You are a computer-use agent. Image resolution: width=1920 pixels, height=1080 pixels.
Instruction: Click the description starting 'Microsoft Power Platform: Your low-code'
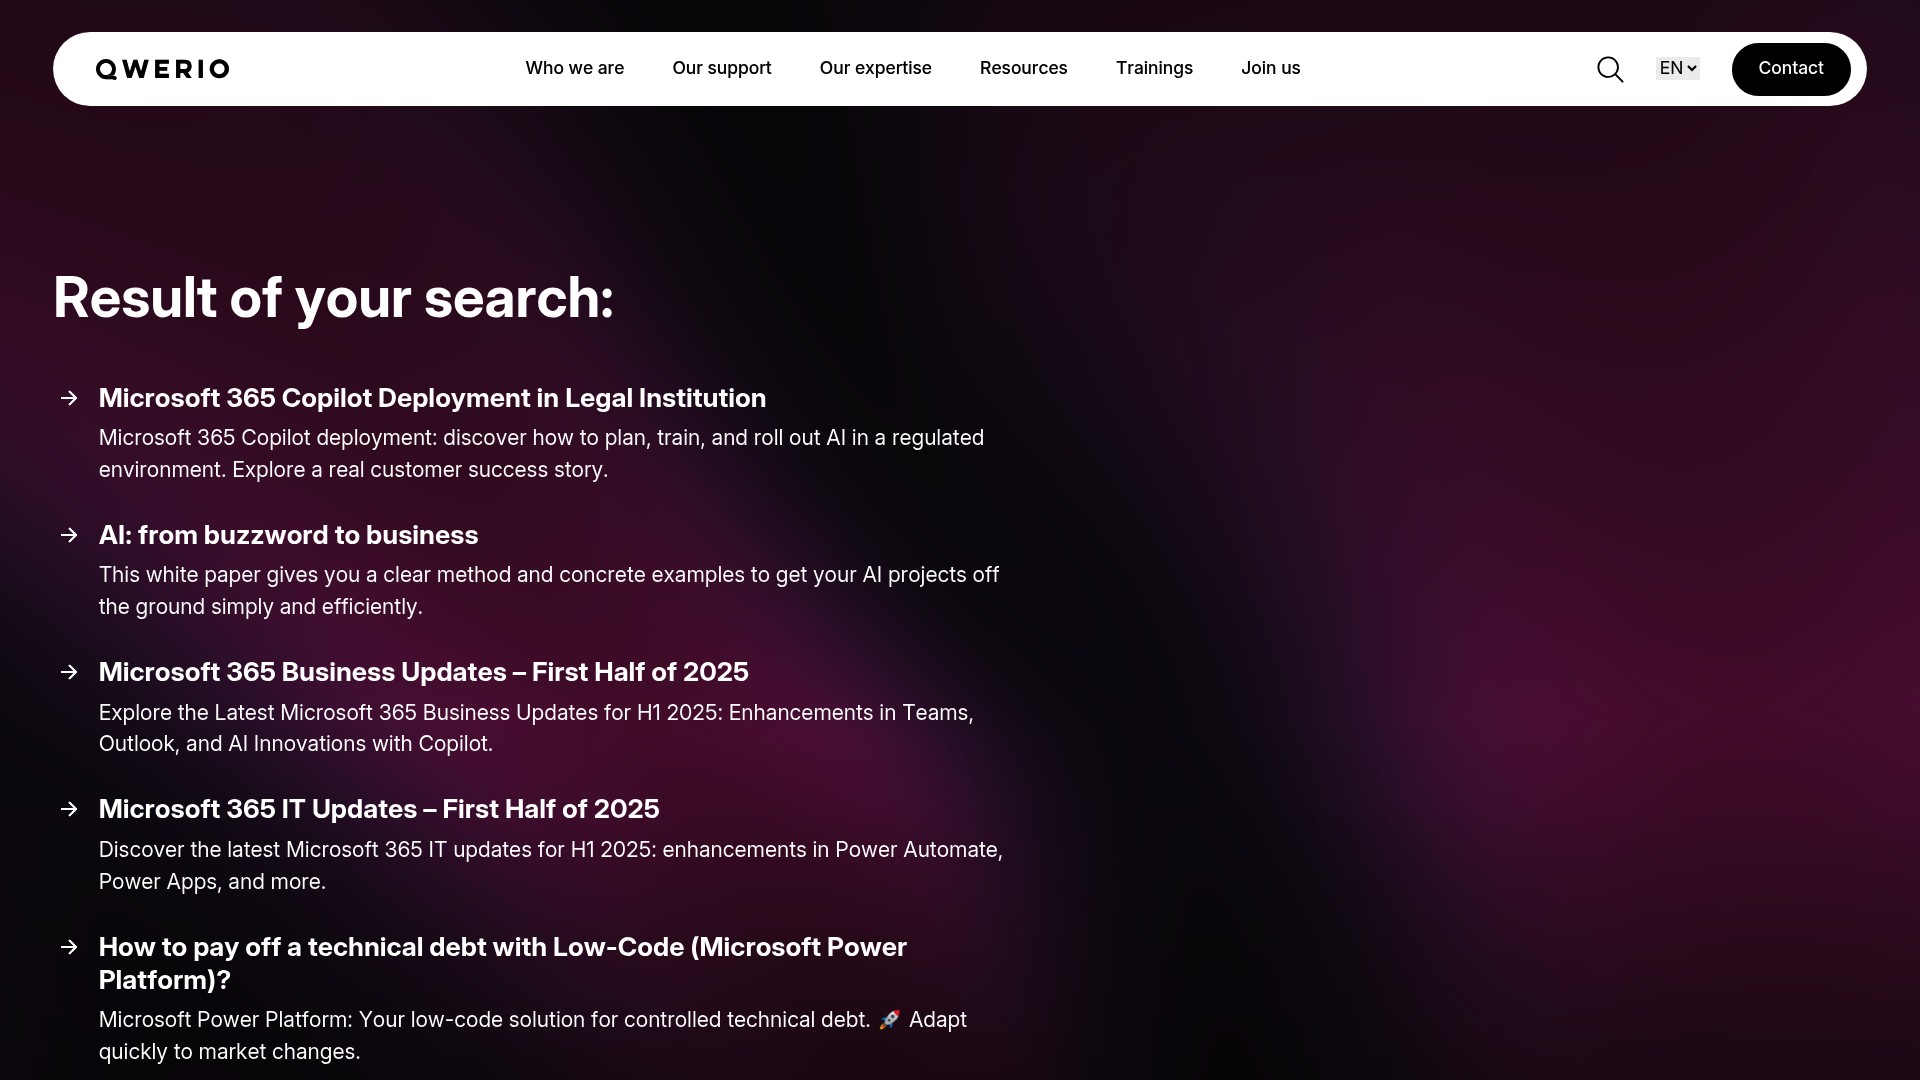coord(533,1036)
